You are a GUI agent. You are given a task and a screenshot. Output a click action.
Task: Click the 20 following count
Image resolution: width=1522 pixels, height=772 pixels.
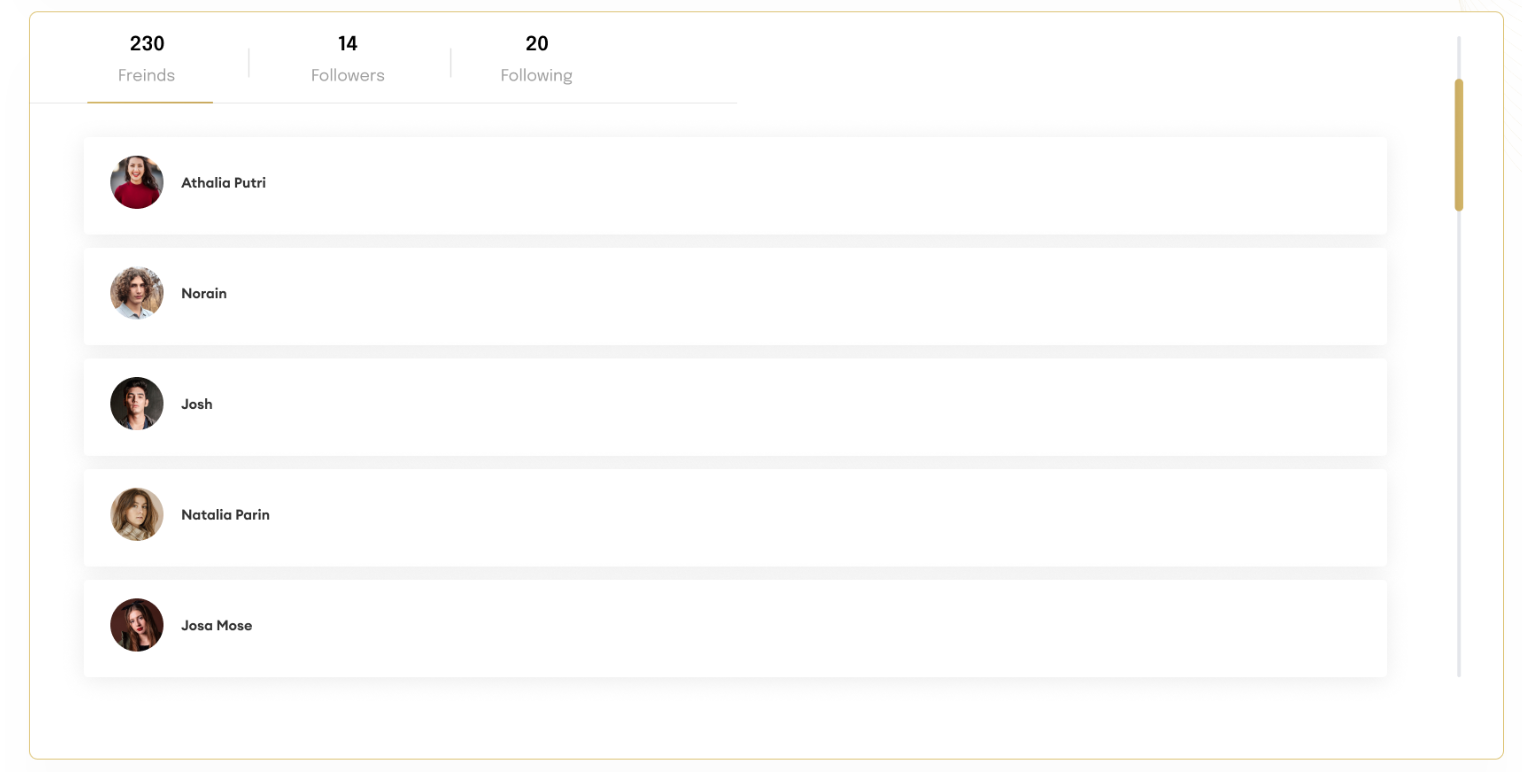click(x=537, y=44)
